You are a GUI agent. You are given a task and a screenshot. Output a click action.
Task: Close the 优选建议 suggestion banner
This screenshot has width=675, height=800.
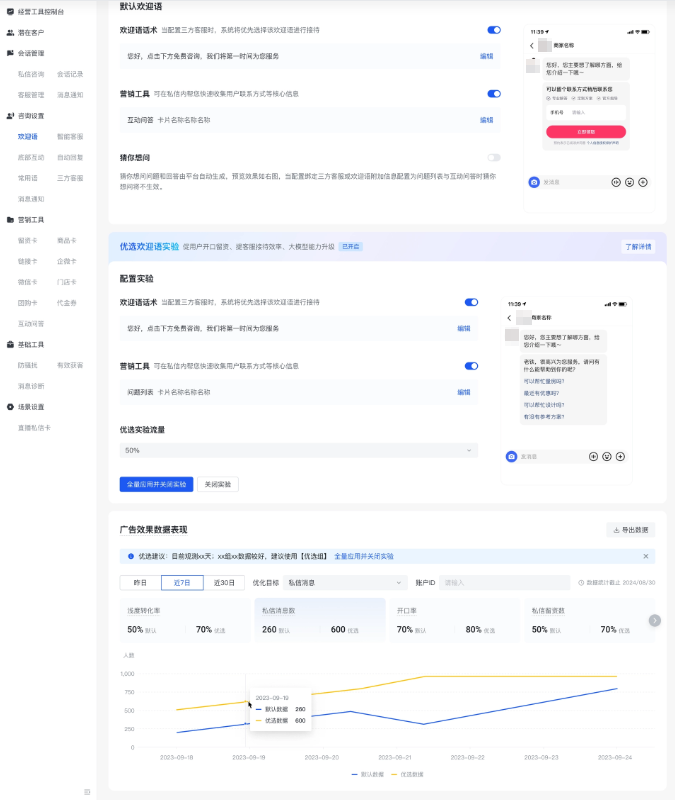pyautogui.click(x=646, y=556)
